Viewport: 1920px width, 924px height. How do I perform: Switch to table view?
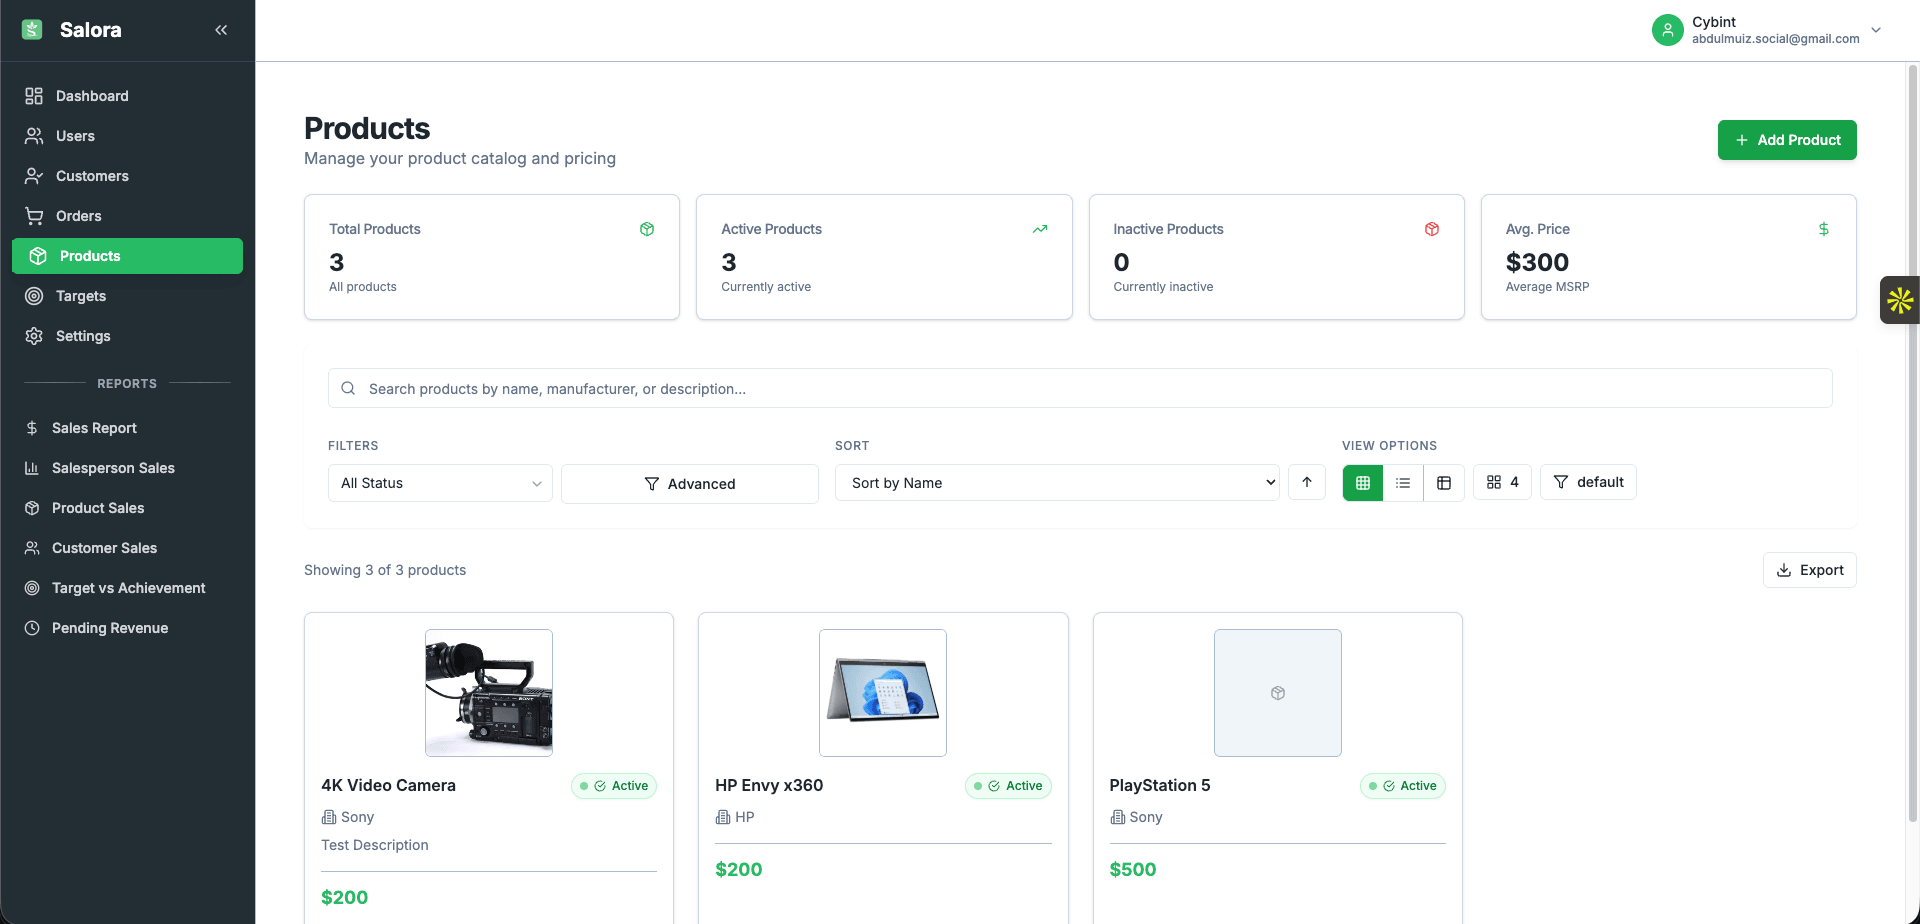click(1443, 482)
